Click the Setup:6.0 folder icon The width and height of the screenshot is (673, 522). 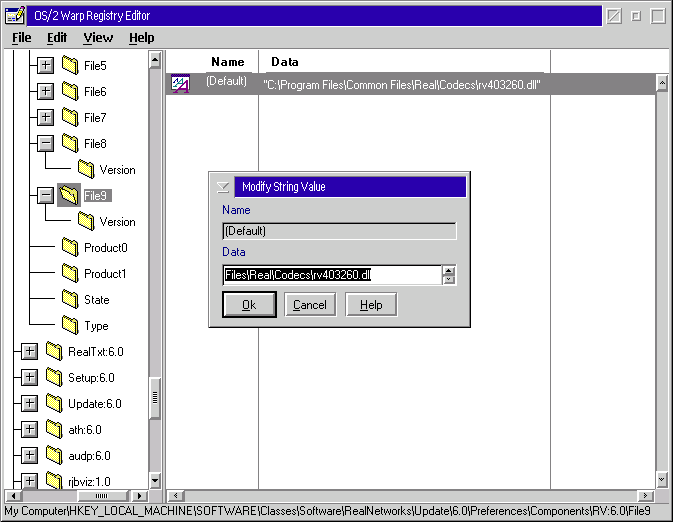tap(54, 378)
